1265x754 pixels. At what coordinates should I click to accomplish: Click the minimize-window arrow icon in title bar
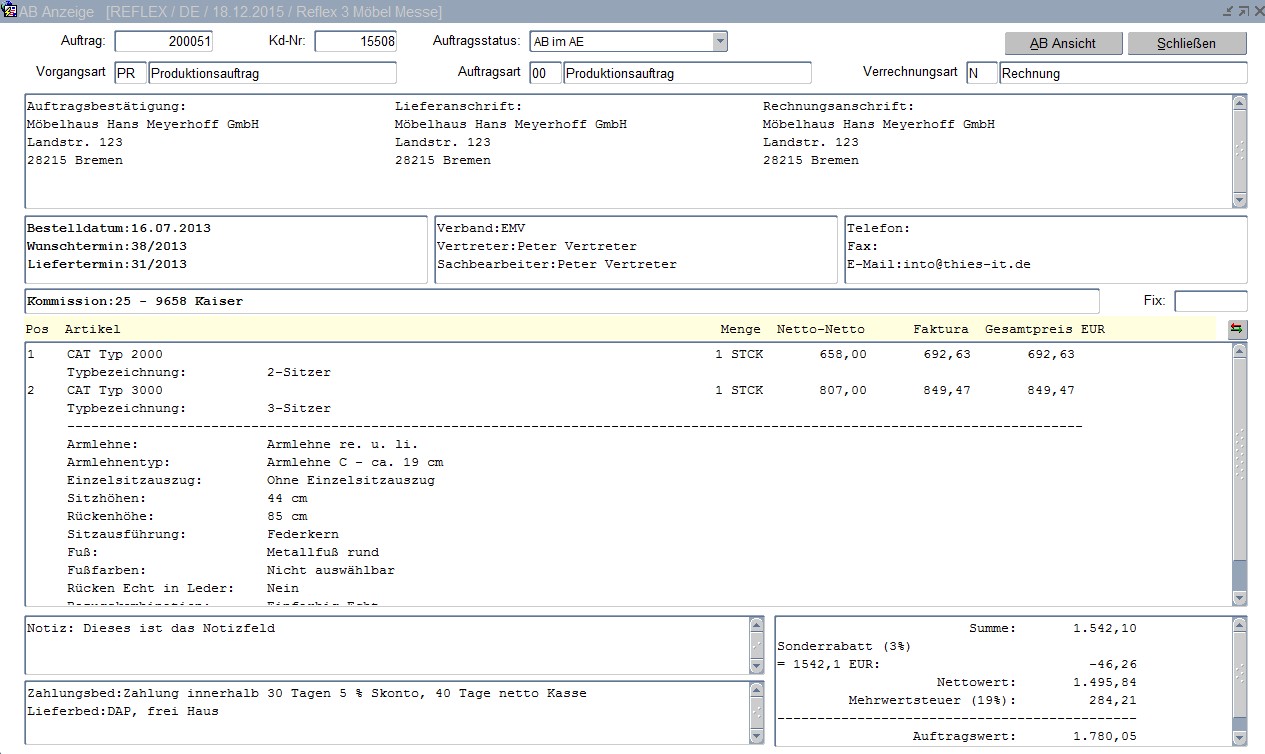(x=1227, y=11)
